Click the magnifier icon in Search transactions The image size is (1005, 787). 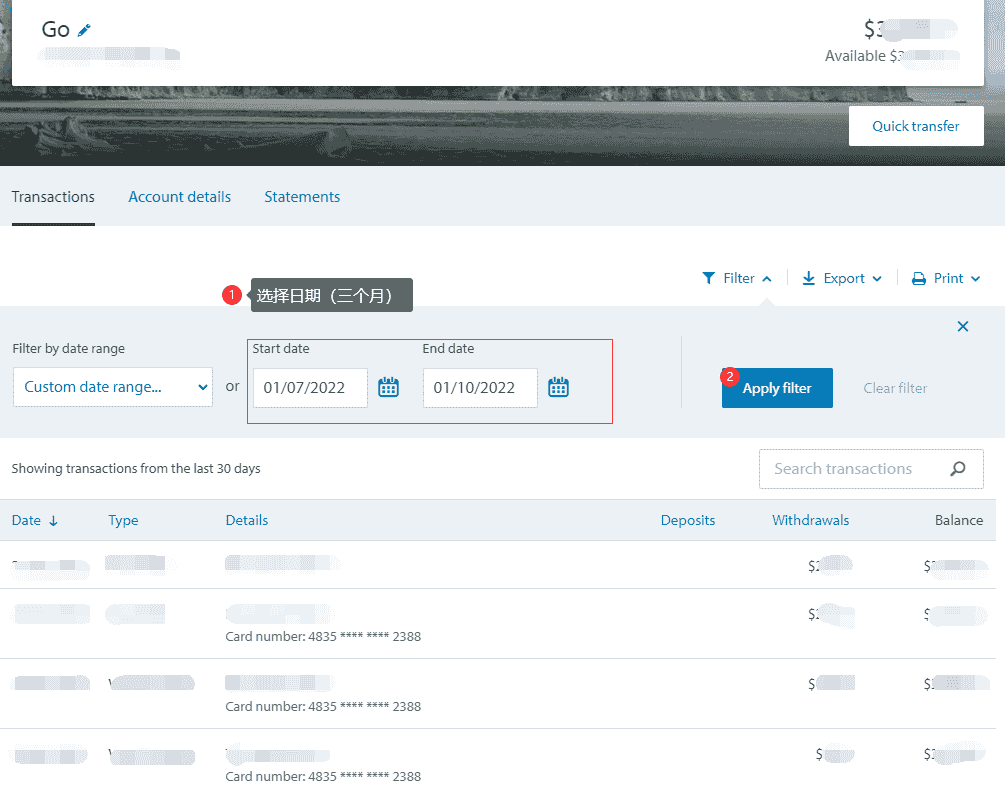tap(958, 468)
